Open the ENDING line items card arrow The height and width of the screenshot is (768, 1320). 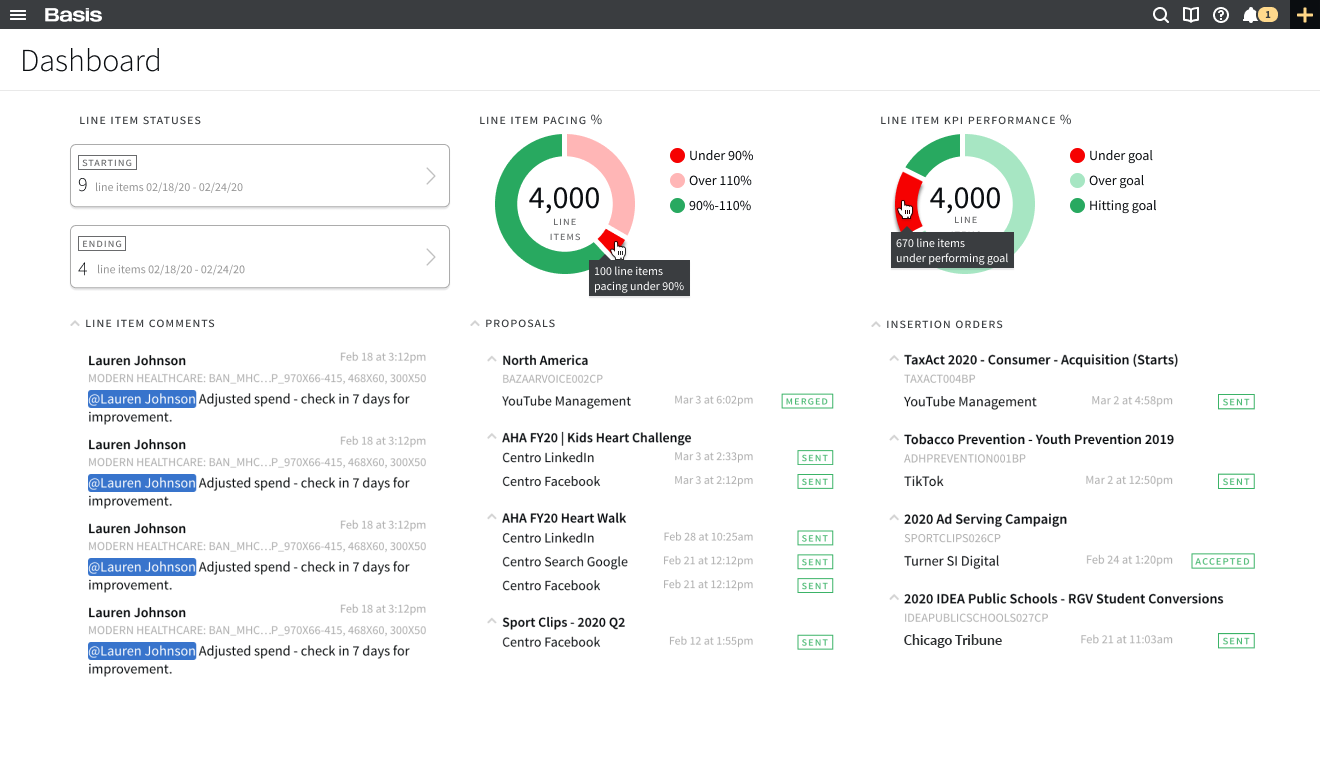pos(431,256)
